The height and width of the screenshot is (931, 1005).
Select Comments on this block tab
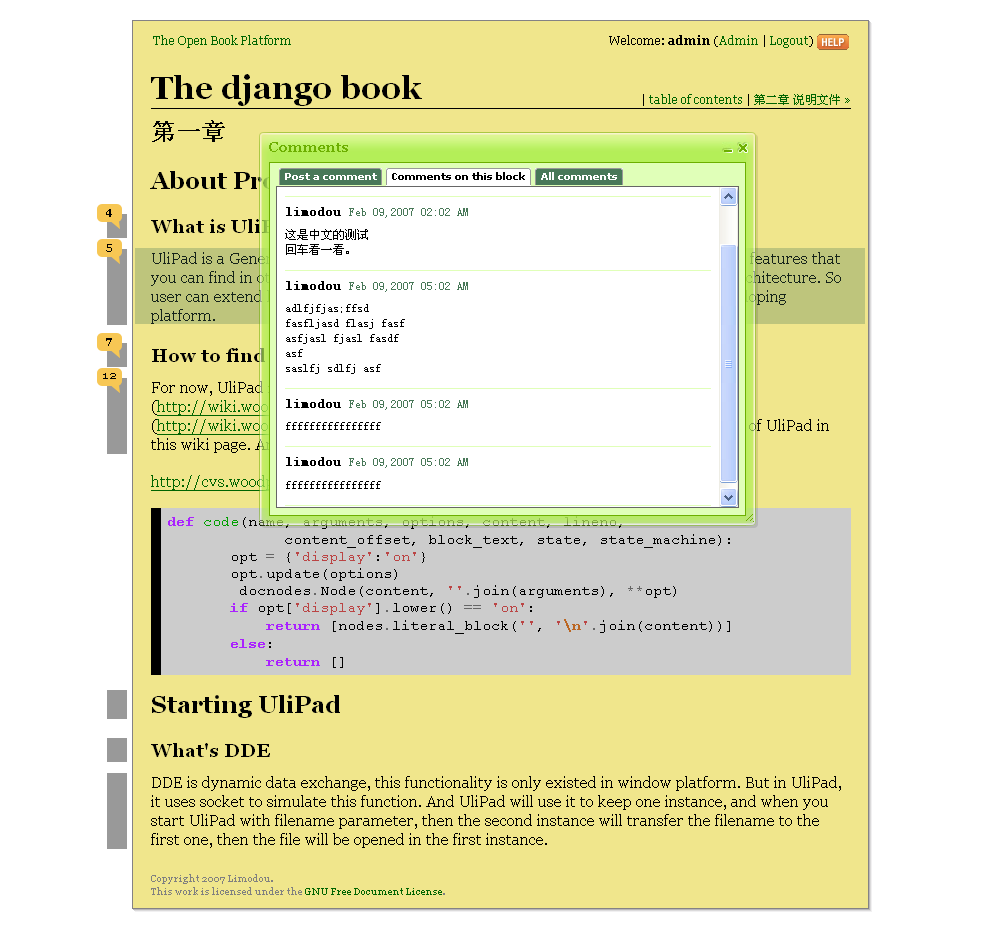click(458, 177)
